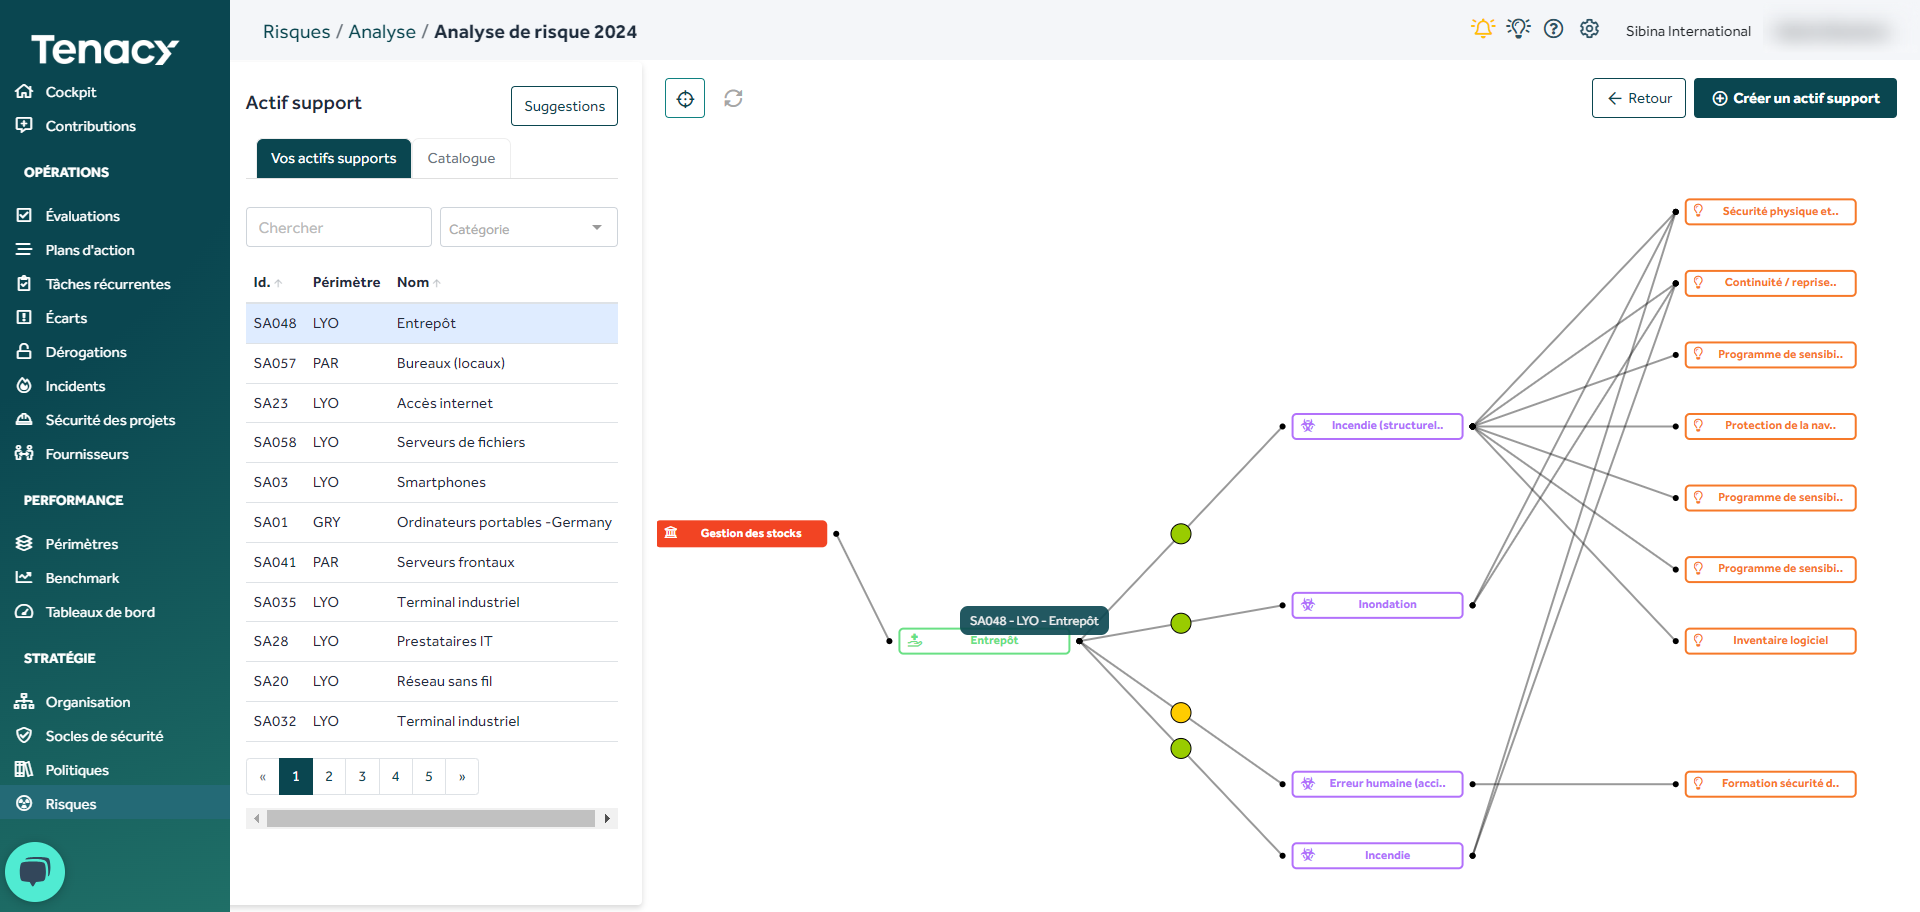Open the Catégorie dropdown
The image size is (1920, 912).
point(528,228)
